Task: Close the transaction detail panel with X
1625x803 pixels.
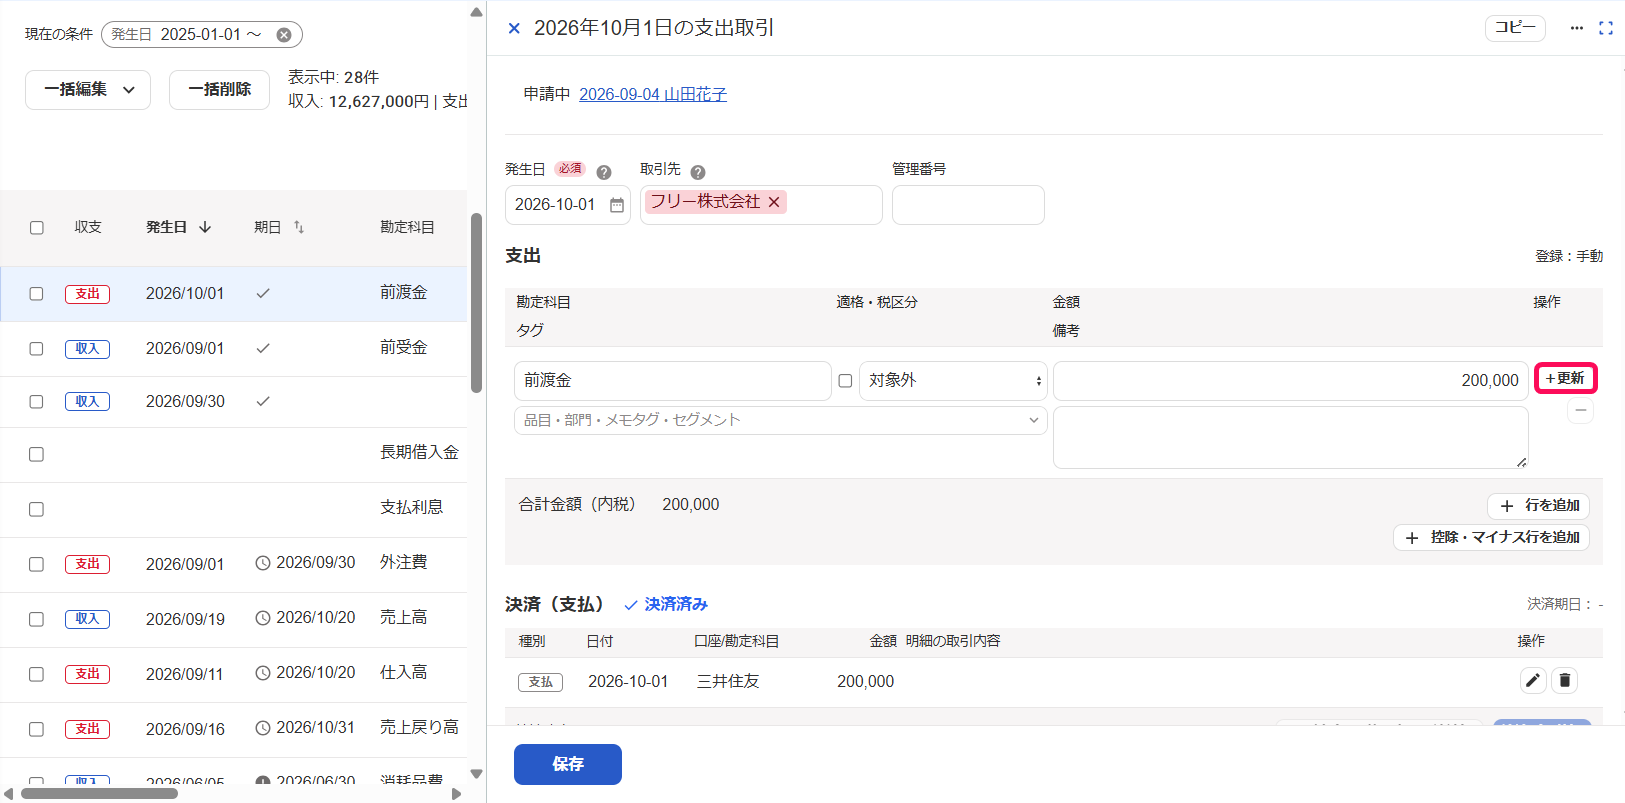Action: click(514, 28)
